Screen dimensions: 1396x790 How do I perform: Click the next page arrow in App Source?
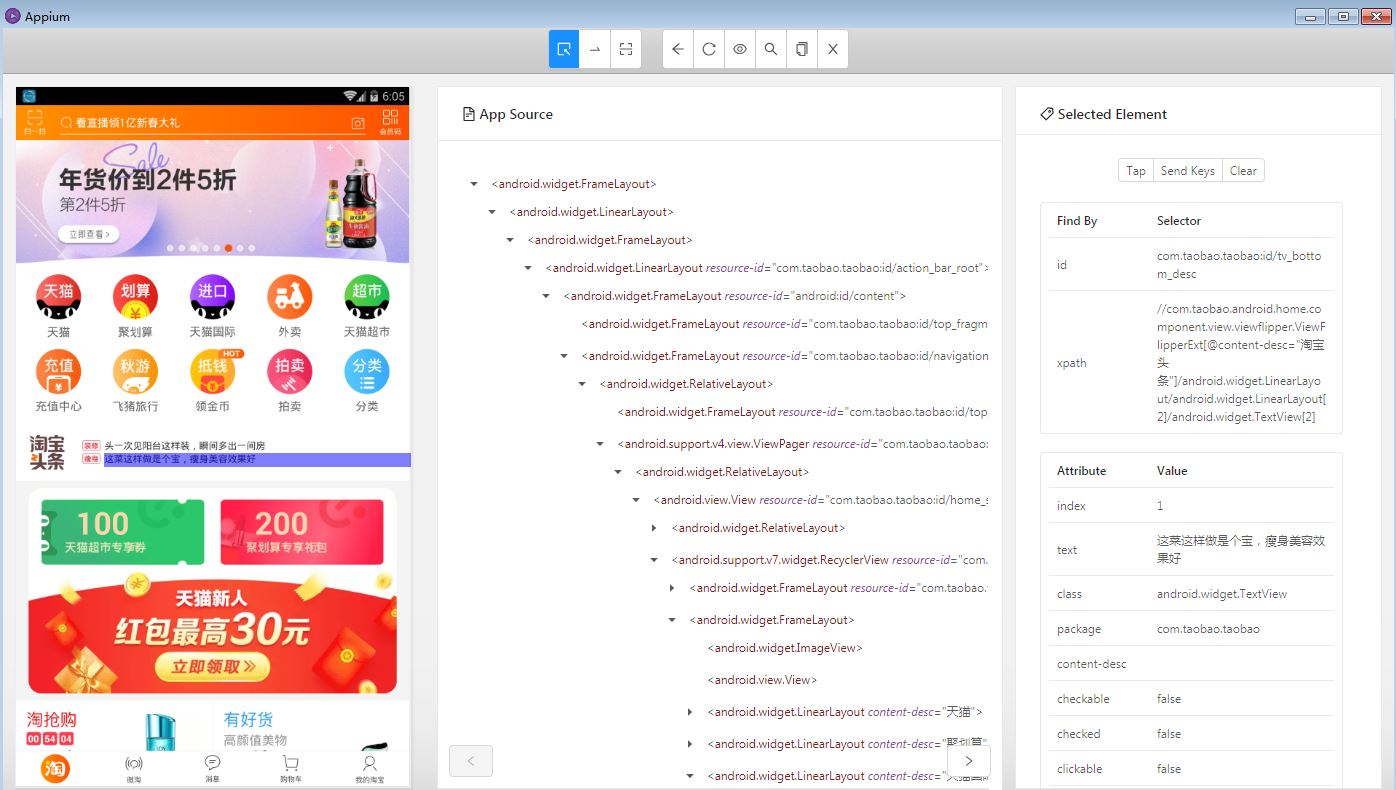(968, 761)
